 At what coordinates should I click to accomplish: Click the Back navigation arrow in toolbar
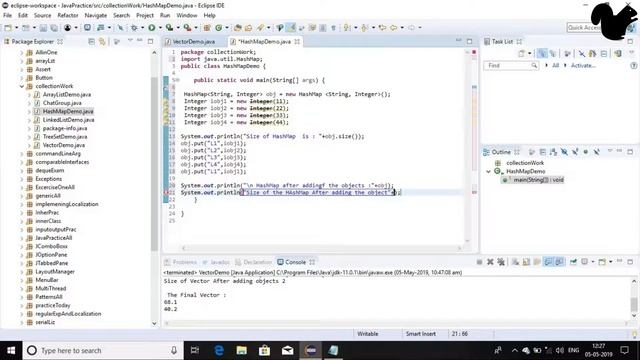[x=393, y=28]
